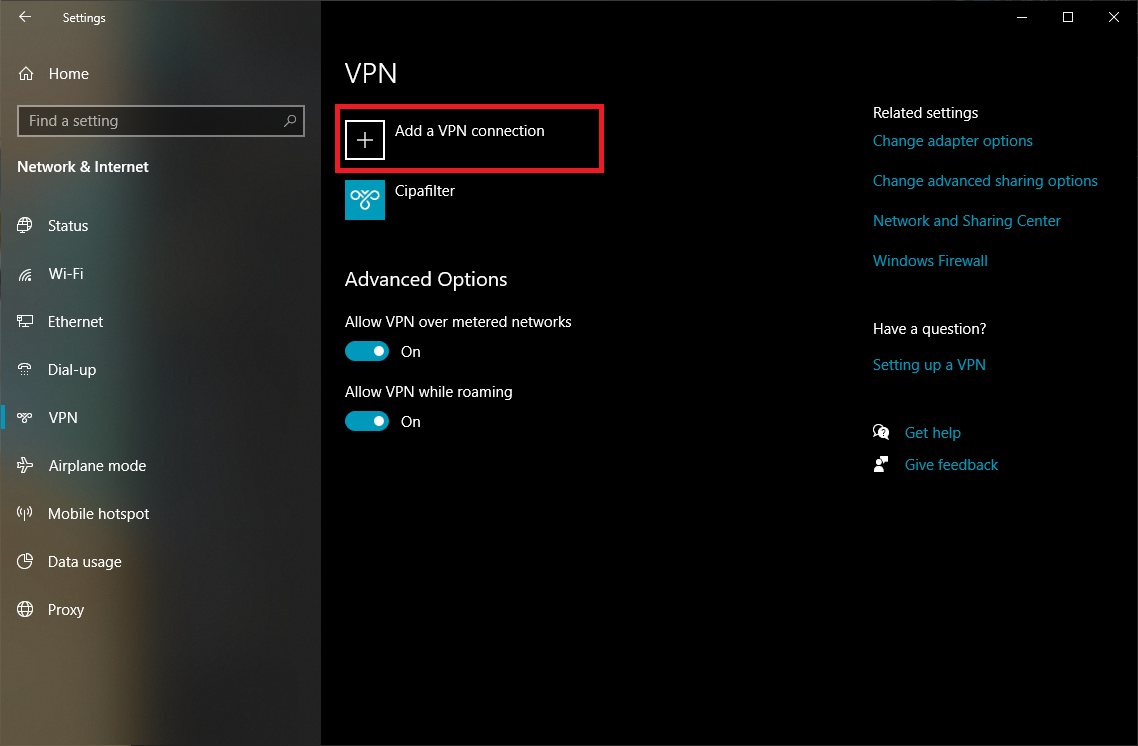The height and width of the screenshot is (746, 1138).
Task: Click the Get help chat icon
Action: (881, 433)
